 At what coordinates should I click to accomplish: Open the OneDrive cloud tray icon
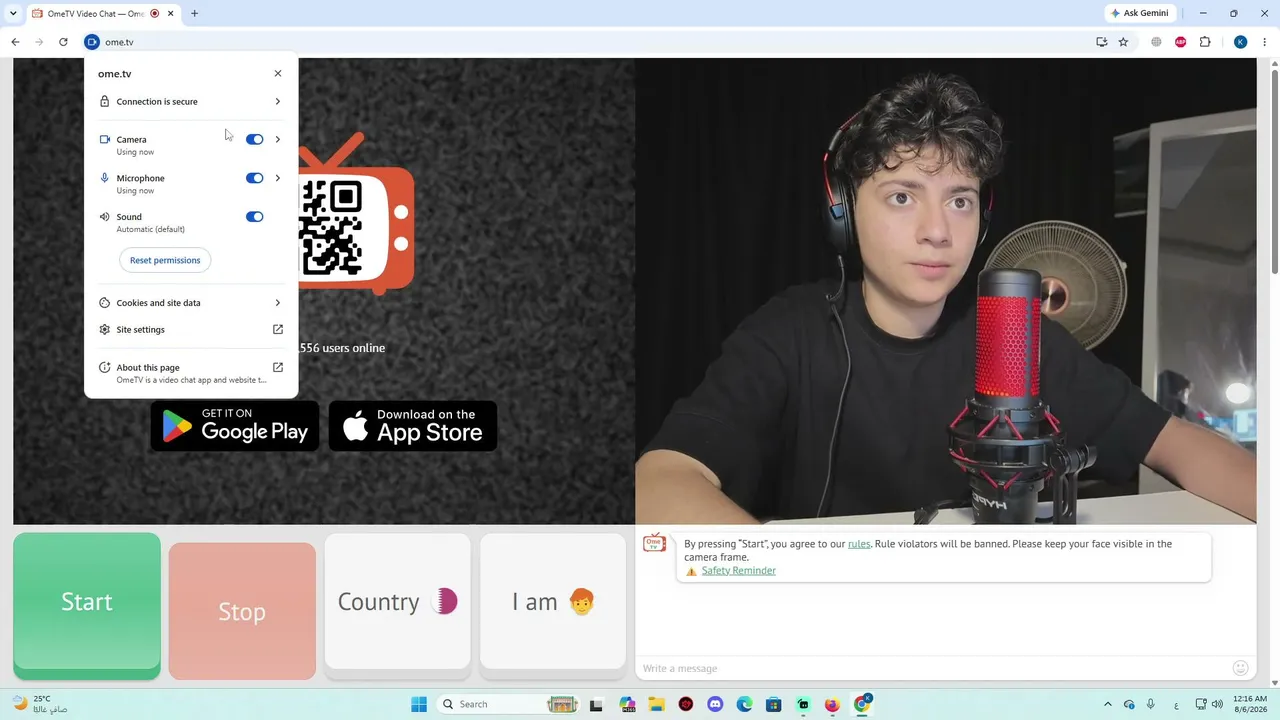pos(1129,704)
